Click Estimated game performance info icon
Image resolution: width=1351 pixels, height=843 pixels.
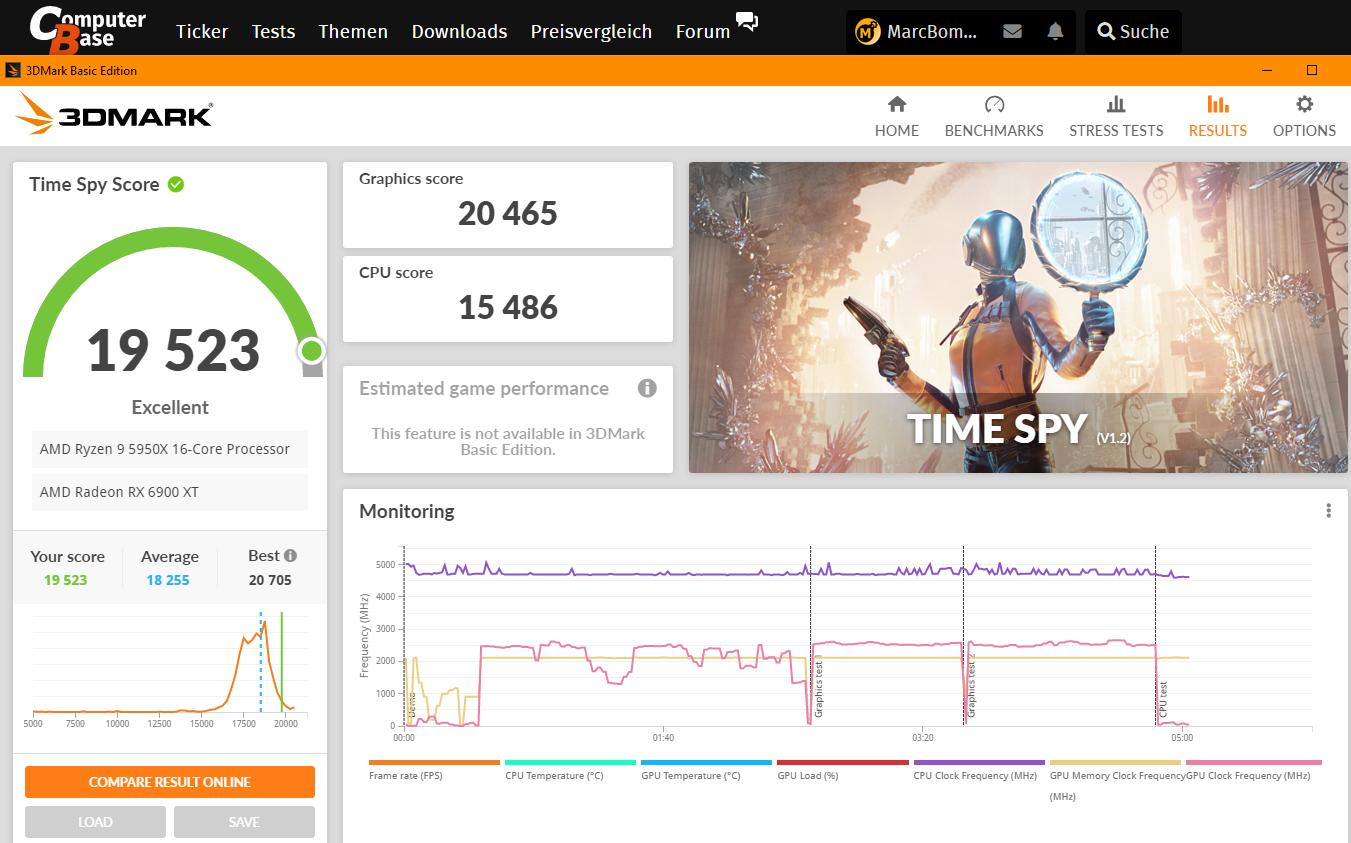click(x=647, y=388)
